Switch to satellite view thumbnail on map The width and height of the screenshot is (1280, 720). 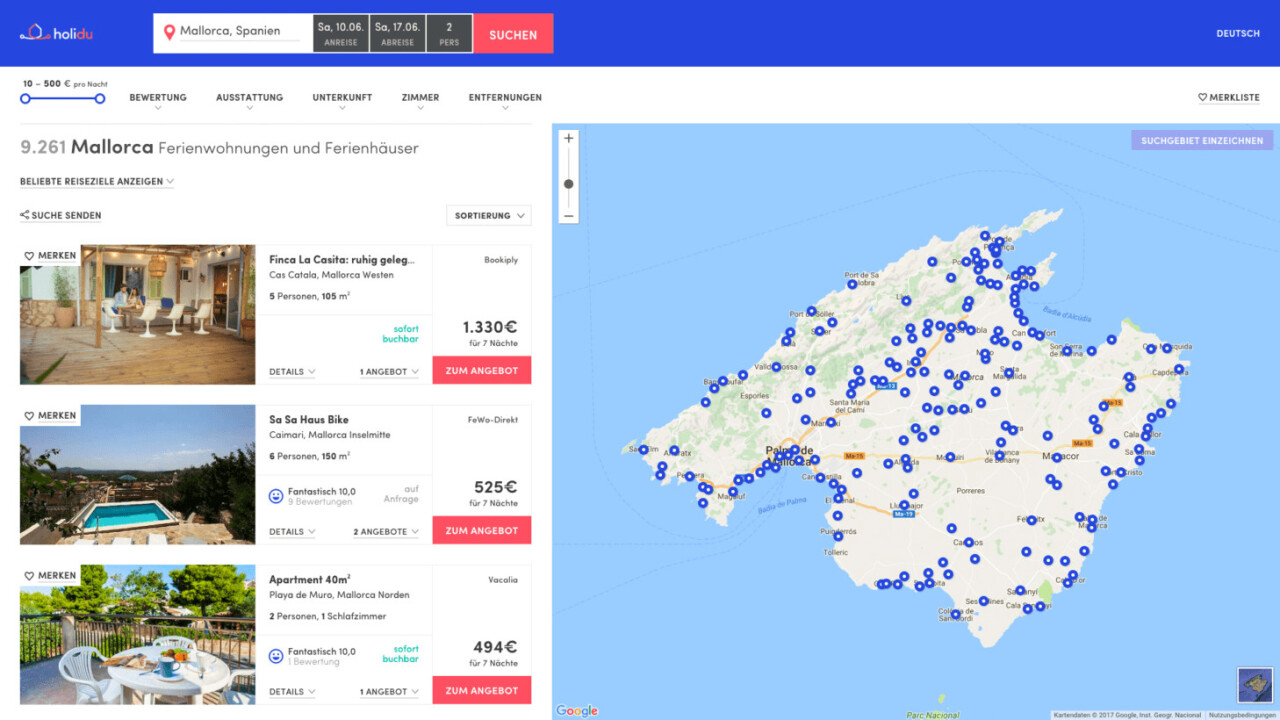click(x=1253, y=686)
